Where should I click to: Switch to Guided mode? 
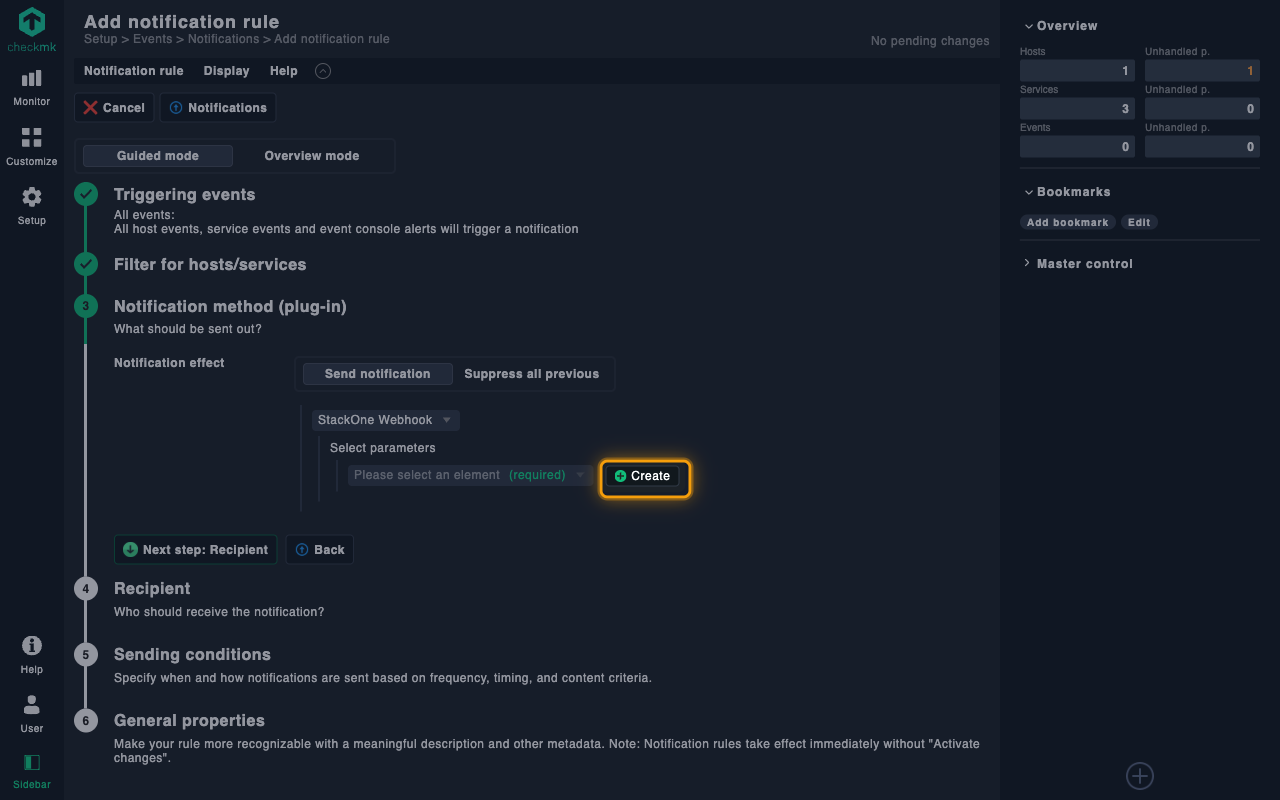point(158,156)
